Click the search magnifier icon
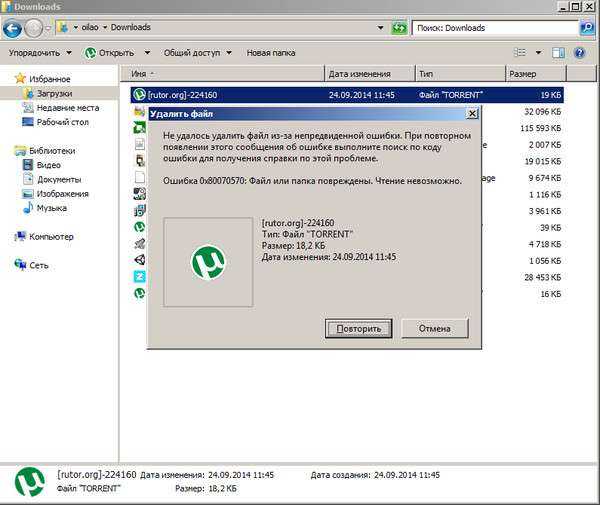This screenshot has width=600, height=505. [x=587, y=28]
